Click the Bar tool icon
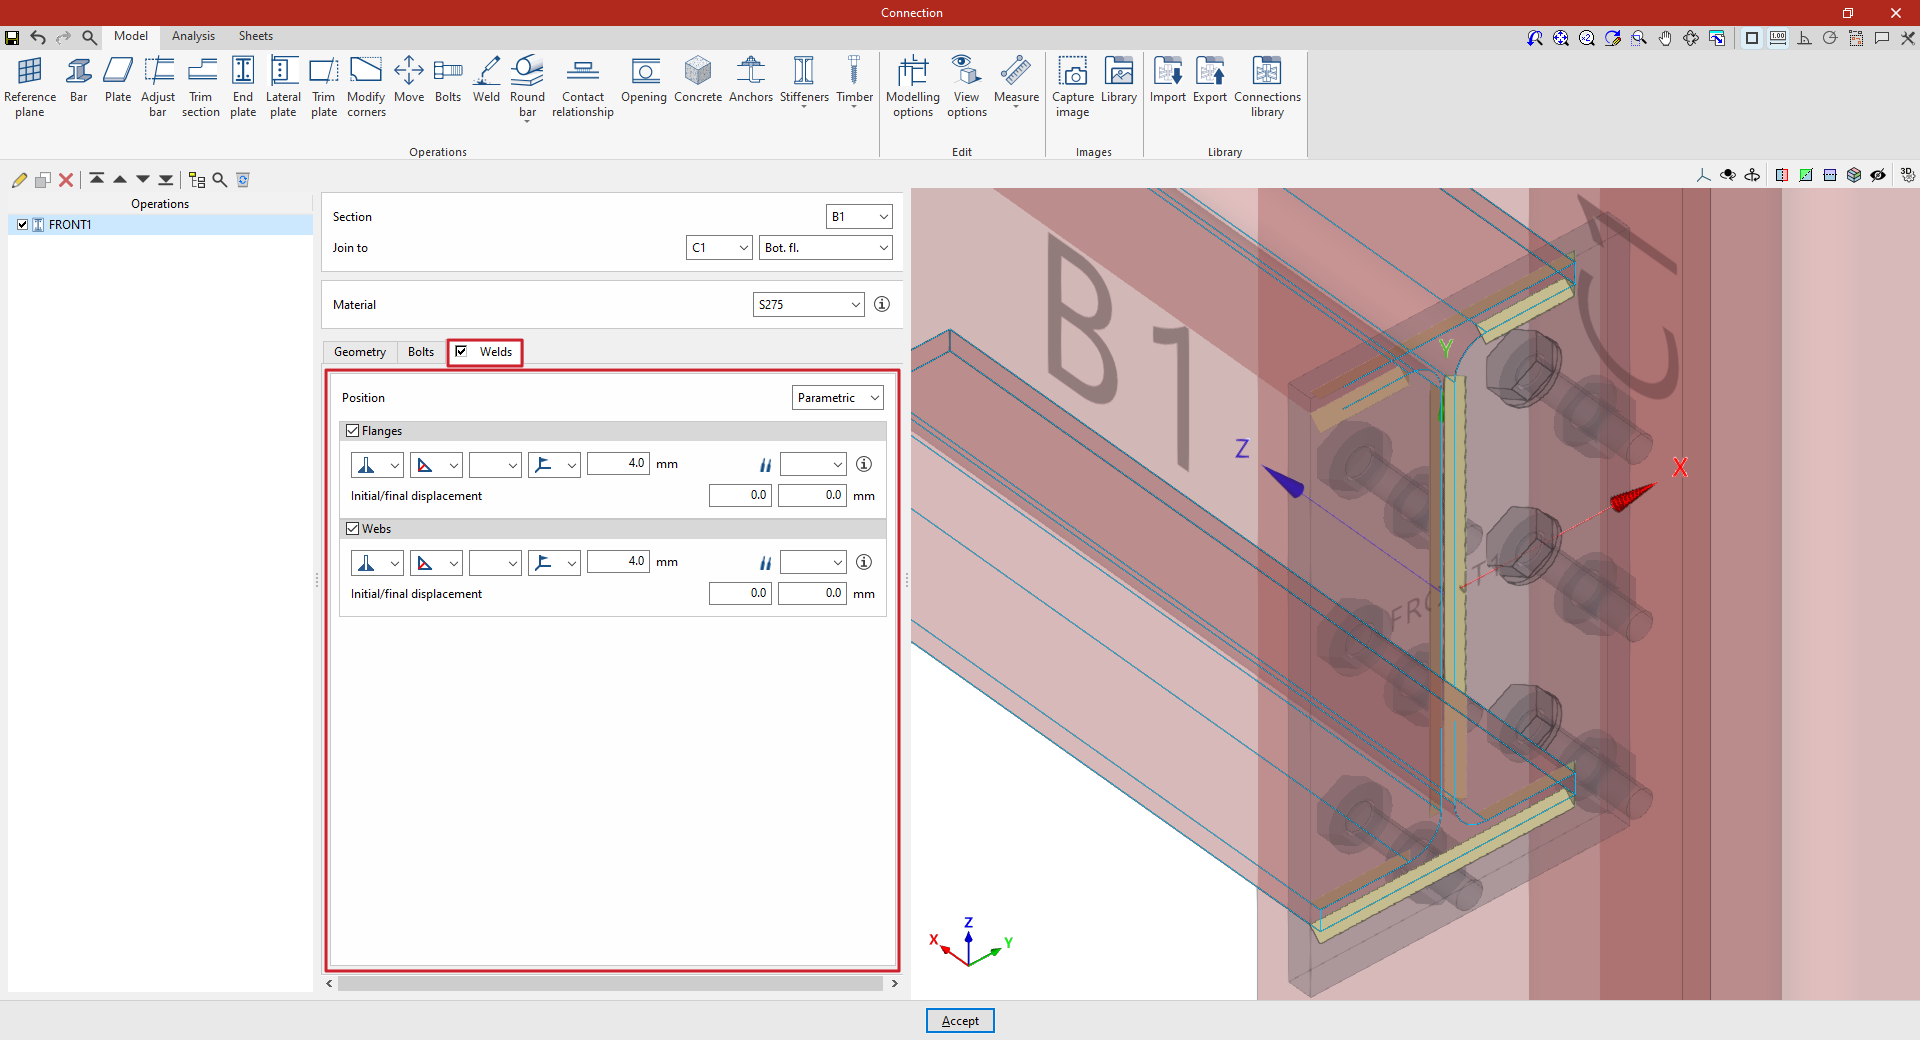This screenshot has height=1040, width=1920. (x=78, y=80)
